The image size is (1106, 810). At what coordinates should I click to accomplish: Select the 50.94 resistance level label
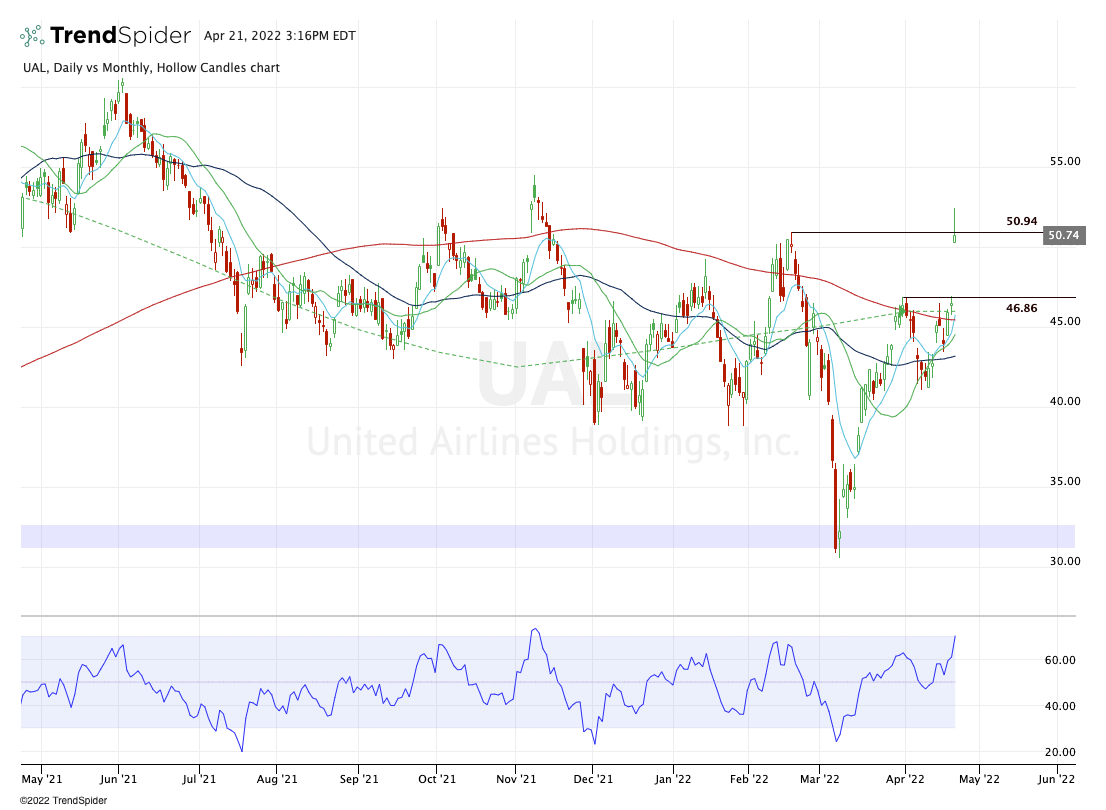(1021, 221)
